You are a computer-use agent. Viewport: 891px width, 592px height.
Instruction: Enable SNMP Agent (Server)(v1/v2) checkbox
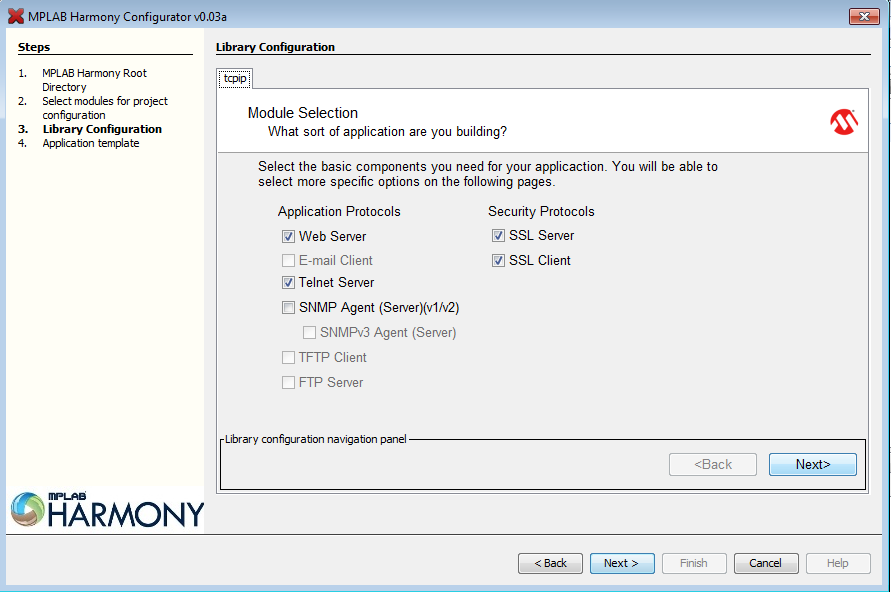pos(289,307)
